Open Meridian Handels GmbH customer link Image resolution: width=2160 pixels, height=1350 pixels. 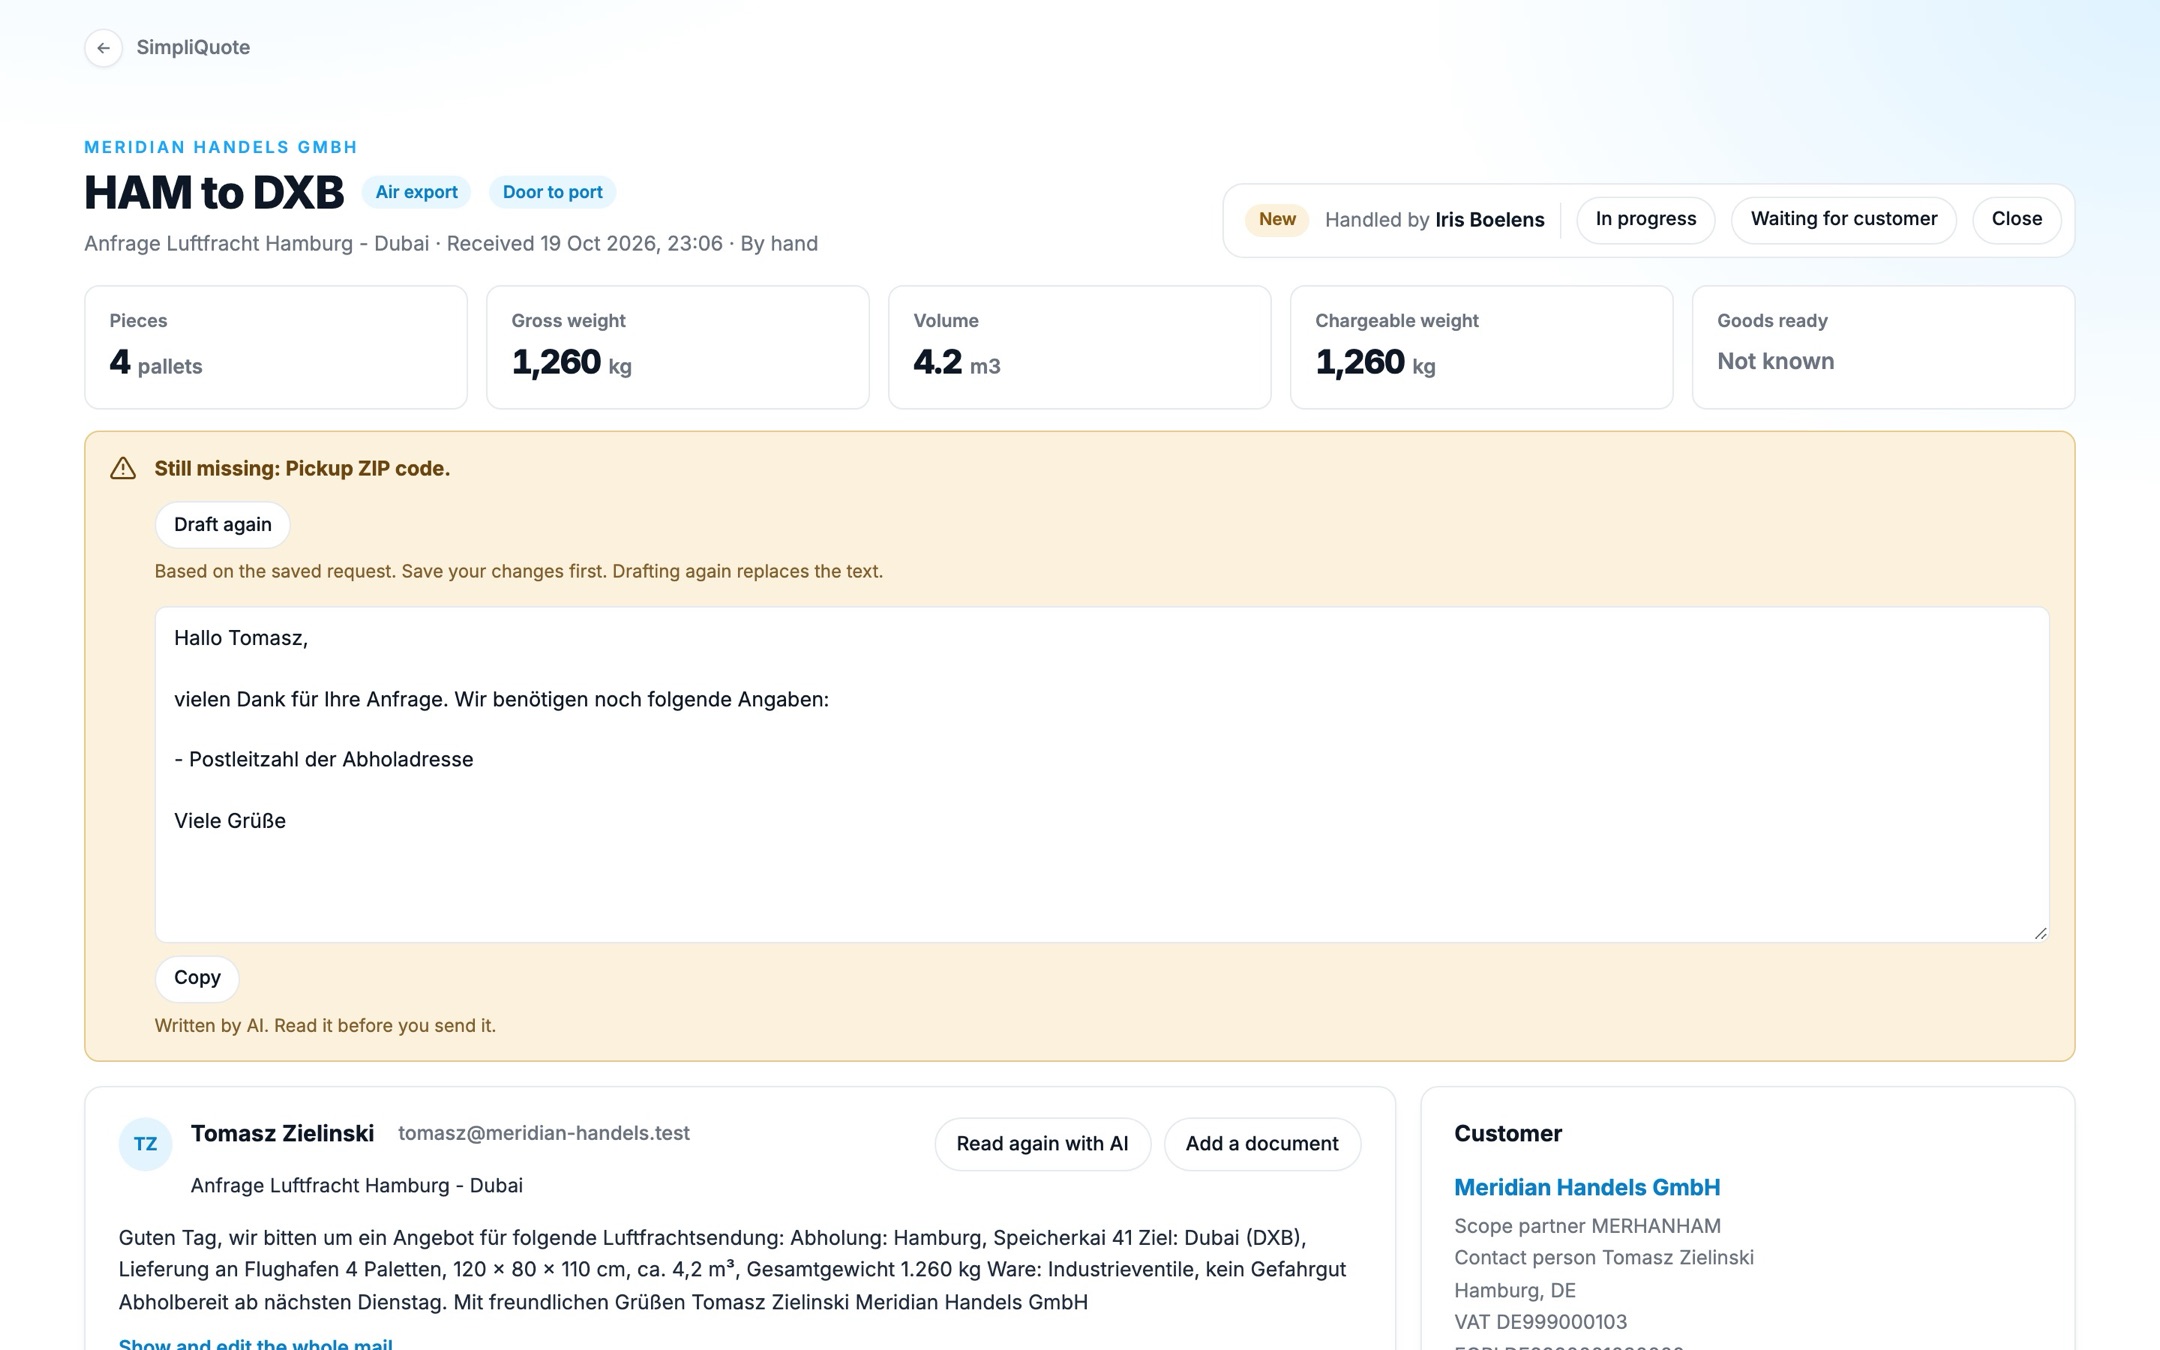click(x=1587, y=1188)
